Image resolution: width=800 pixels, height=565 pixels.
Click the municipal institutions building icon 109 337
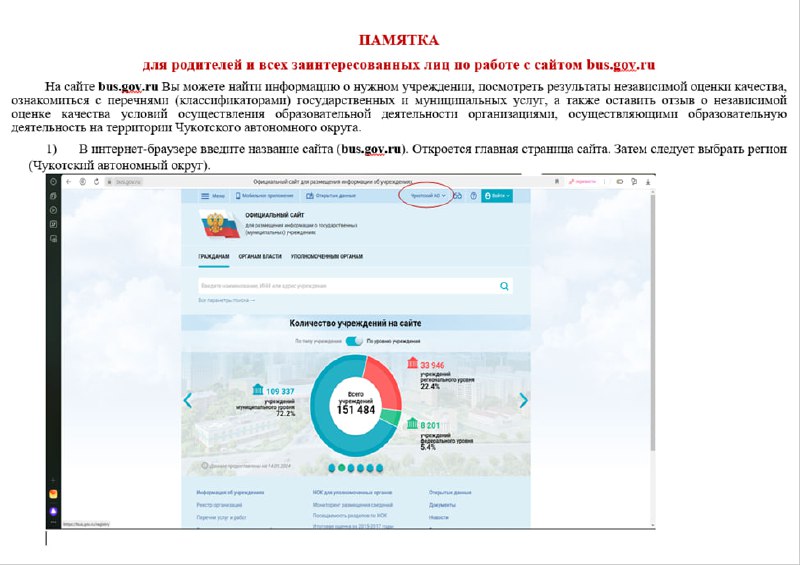coord(258,389)
